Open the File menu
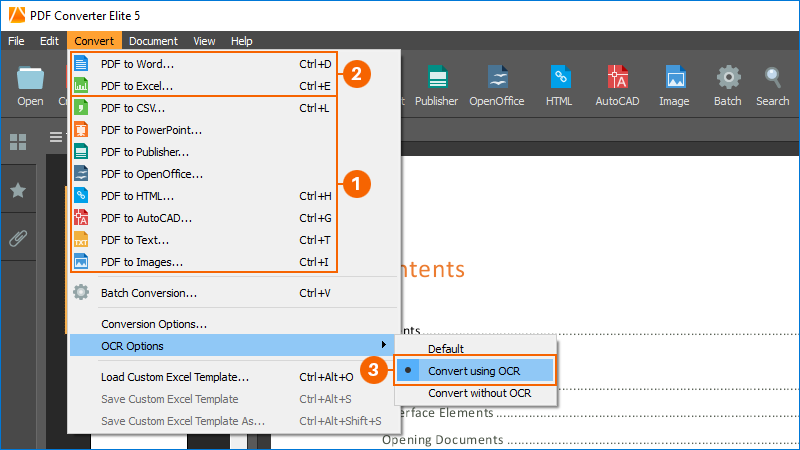Viewport: 800px width, 450px height. pos(16,41)
